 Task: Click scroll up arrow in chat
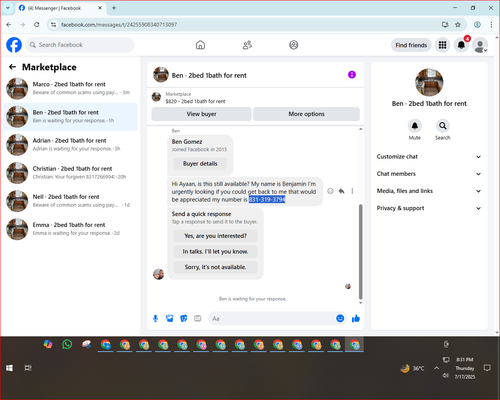point(360,129)
